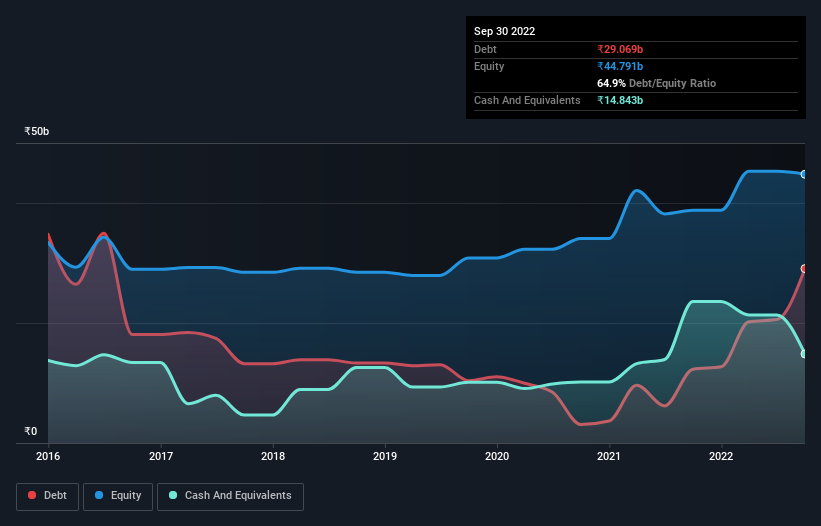
Task: Select the Debt endpoint marker on chart
Action: [804, 268]
